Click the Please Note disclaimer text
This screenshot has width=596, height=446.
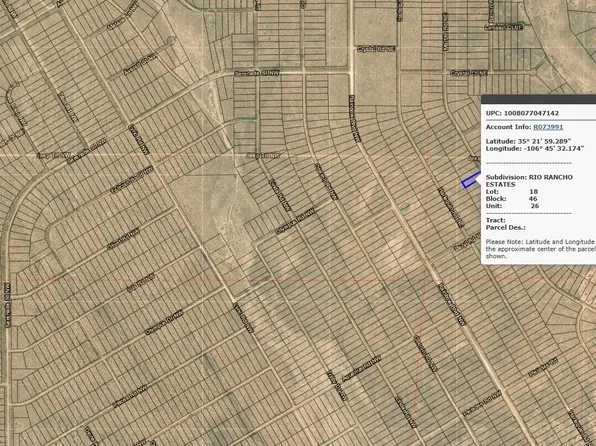click(541, 249)
